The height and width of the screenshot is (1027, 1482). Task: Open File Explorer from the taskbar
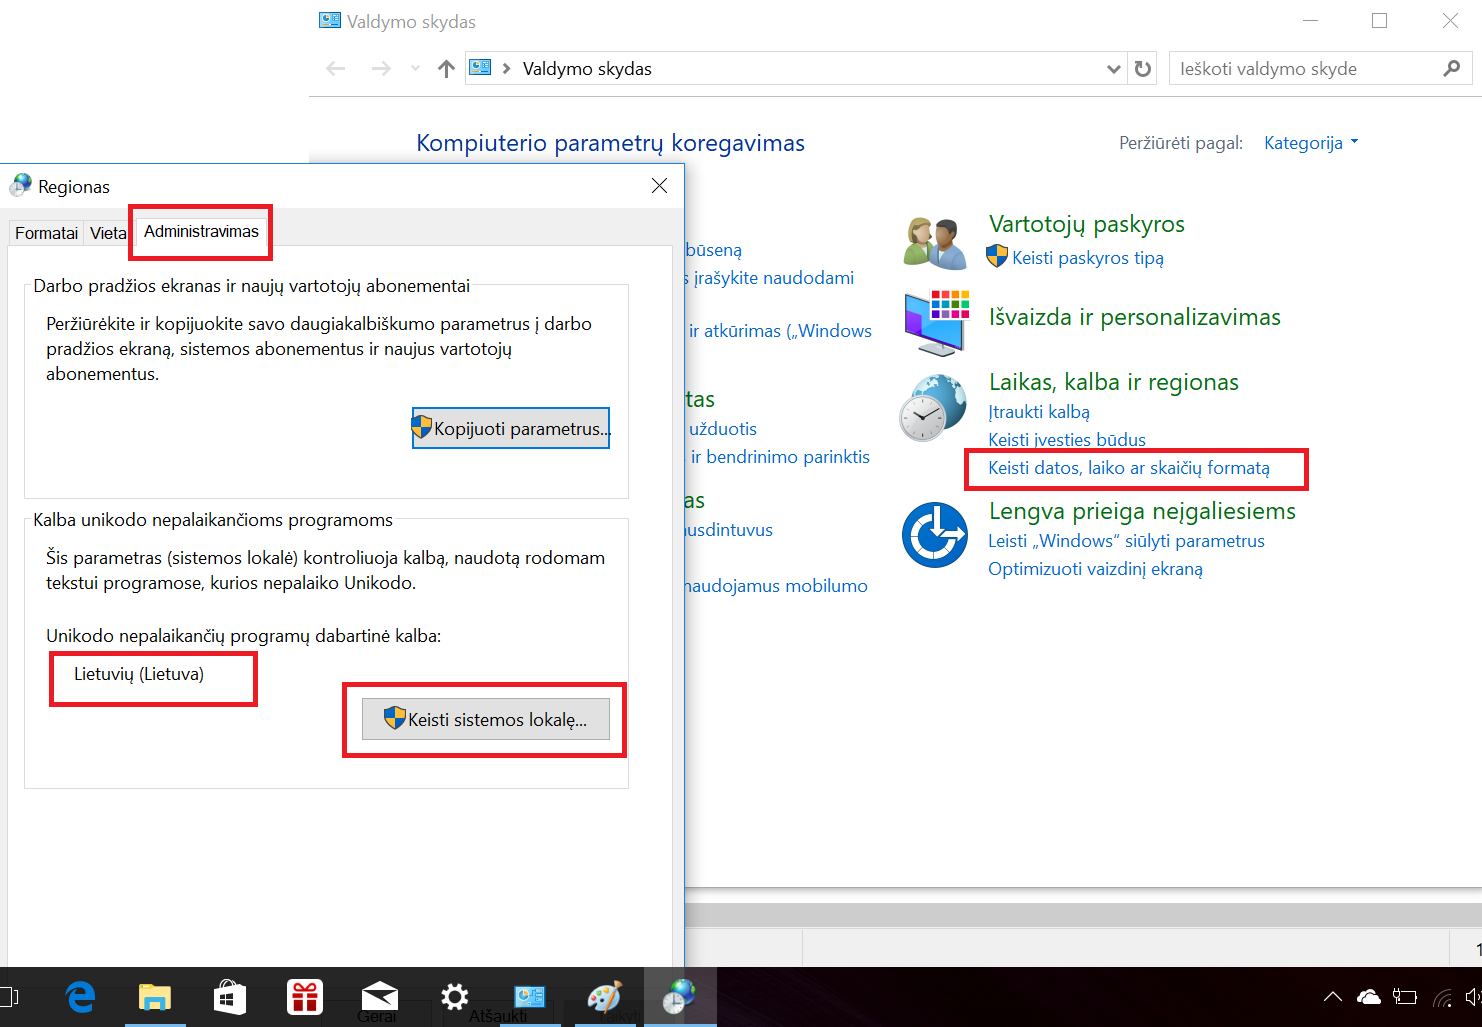(154, 997)
